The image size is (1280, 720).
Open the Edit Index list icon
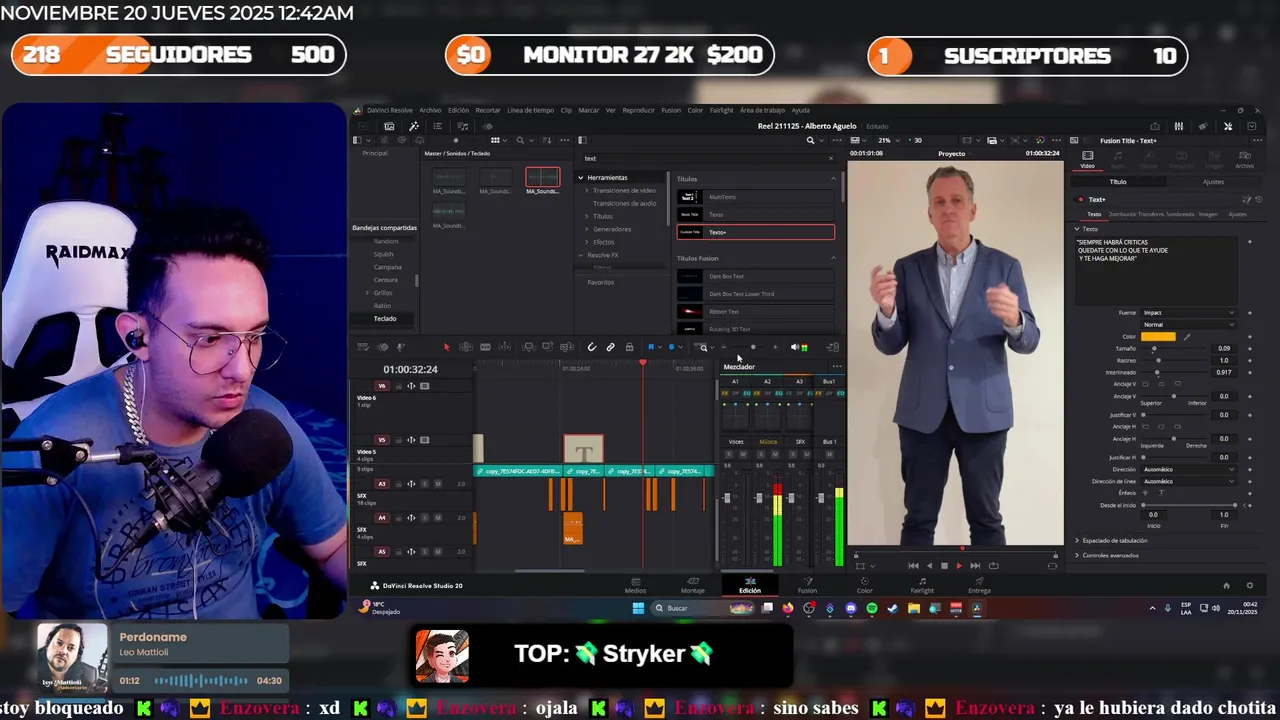click(438, 126)
